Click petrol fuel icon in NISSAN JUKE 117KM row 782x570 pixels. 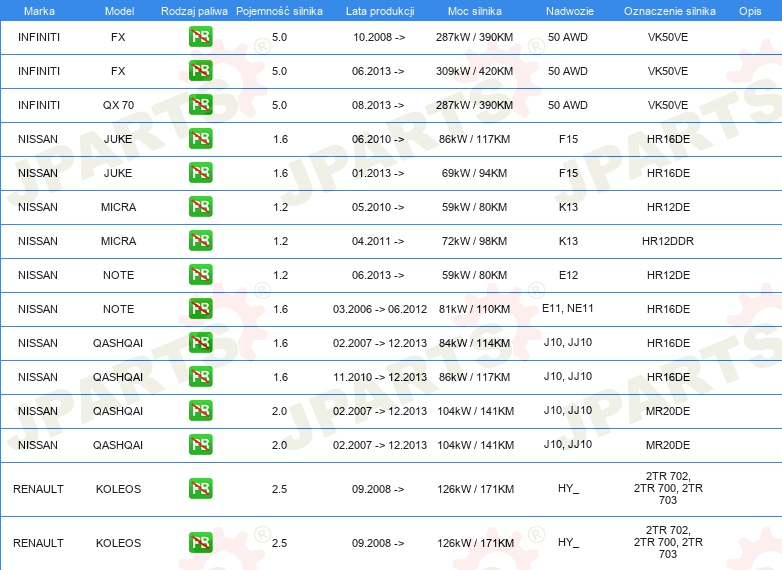(200, 139)
